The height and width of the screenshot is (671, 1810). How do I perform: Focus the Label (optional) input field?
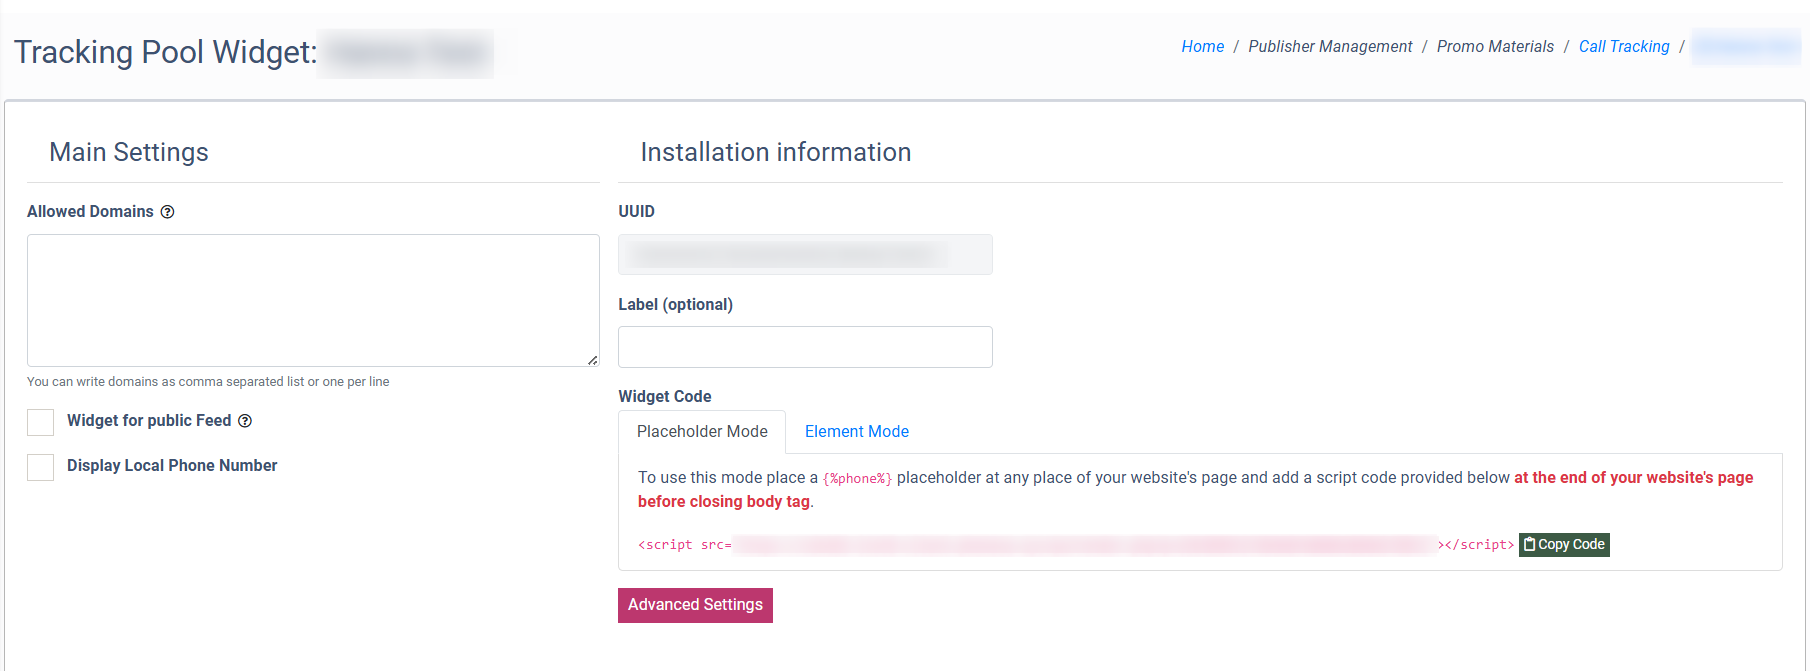coord(805,347)
